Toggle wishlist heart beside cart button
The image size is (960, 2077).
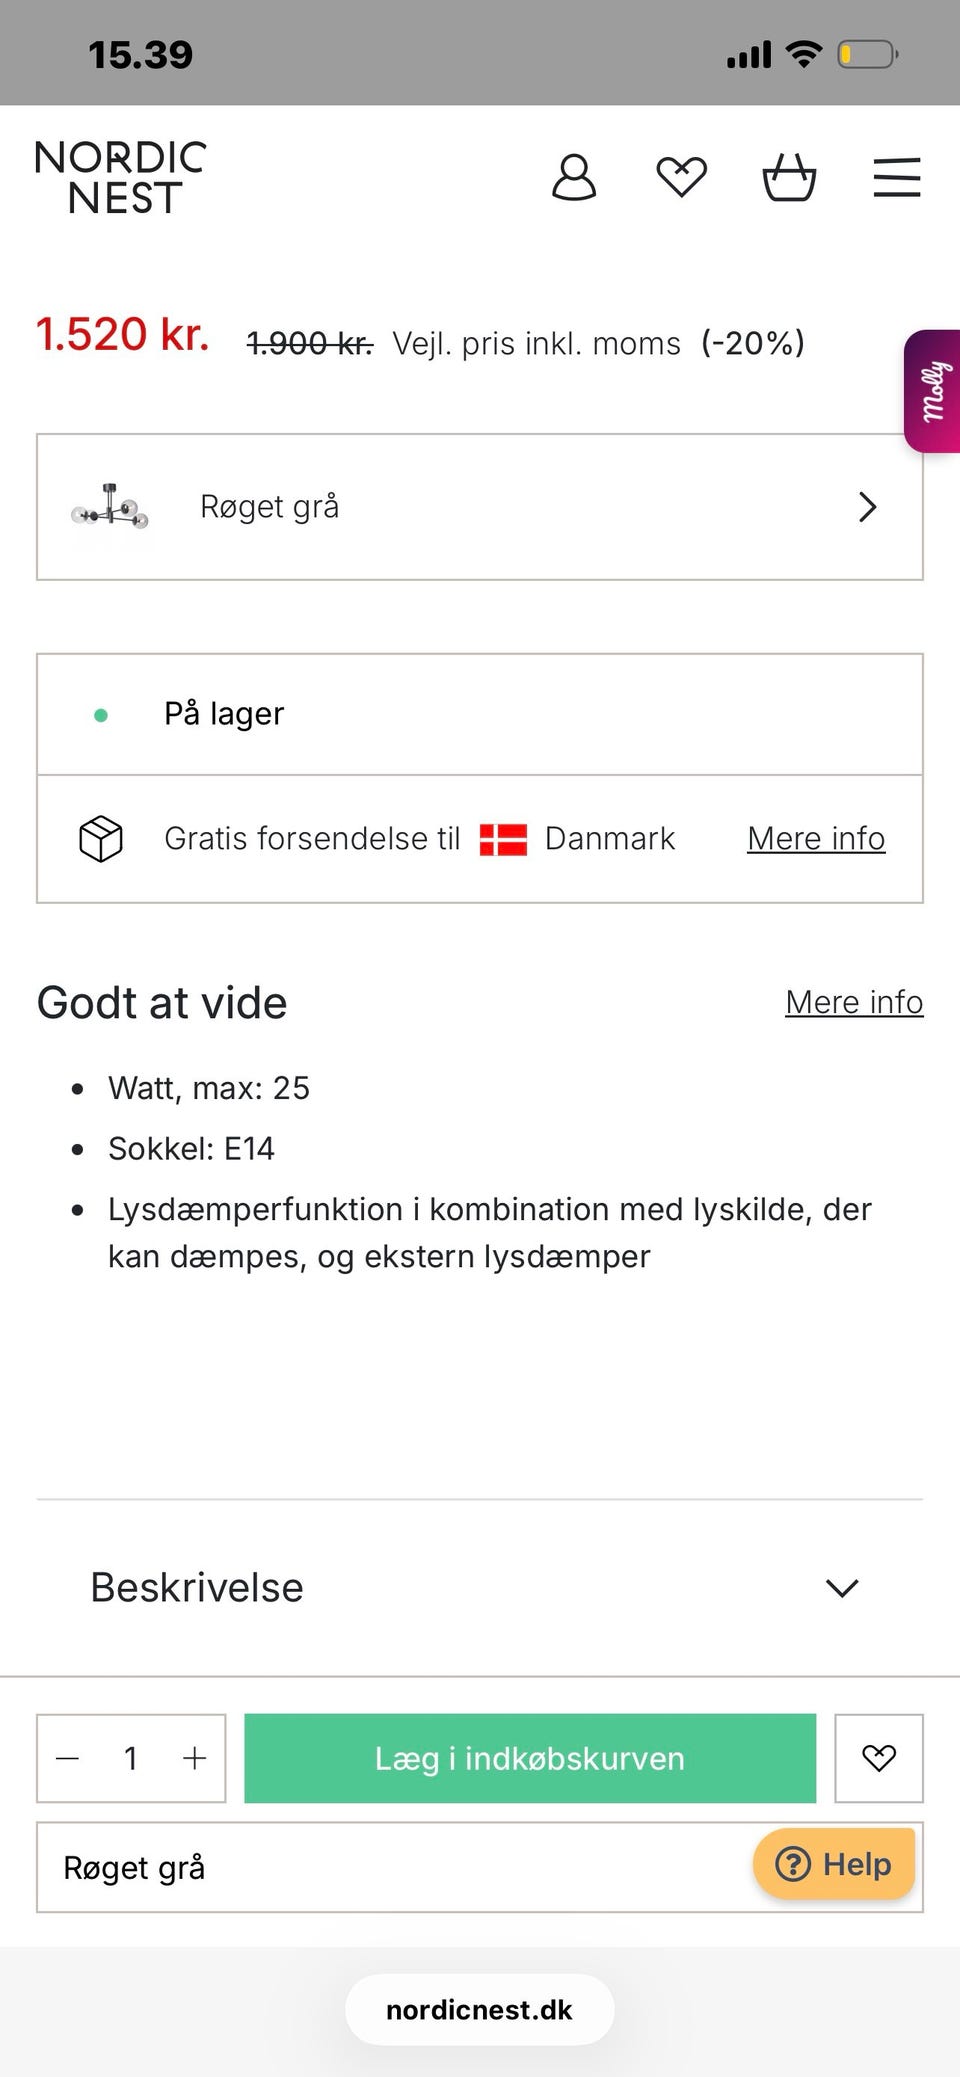879,1758
